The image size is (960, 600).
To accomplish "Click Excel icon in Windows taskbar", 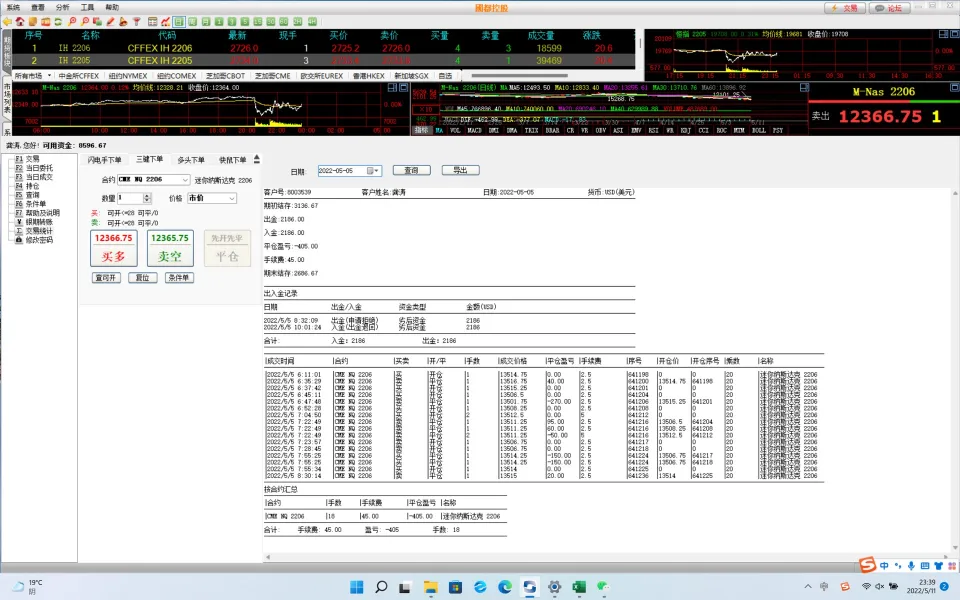I will click(577, 586).
